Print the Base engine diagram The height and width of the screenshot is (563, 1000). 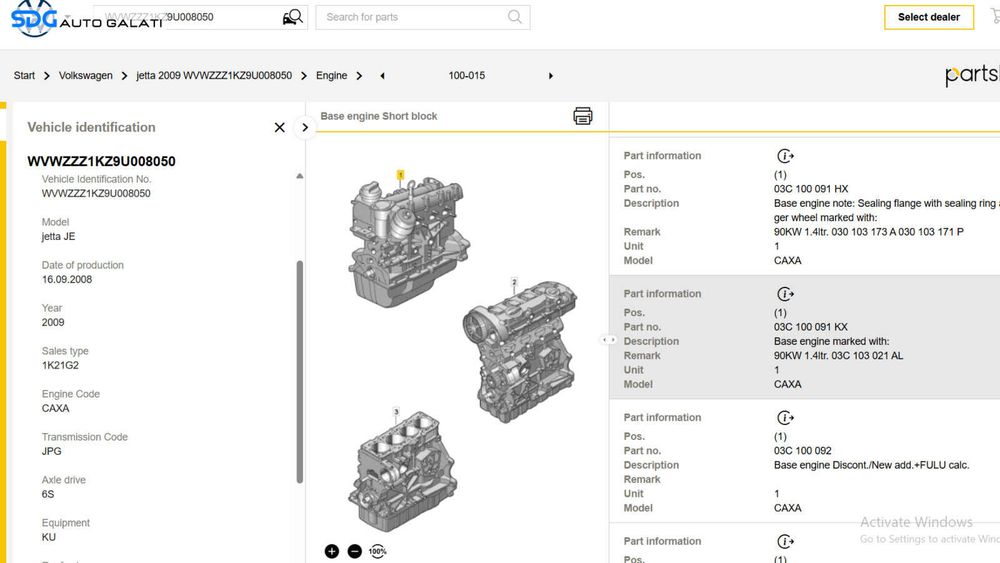(x=582, y=116)
